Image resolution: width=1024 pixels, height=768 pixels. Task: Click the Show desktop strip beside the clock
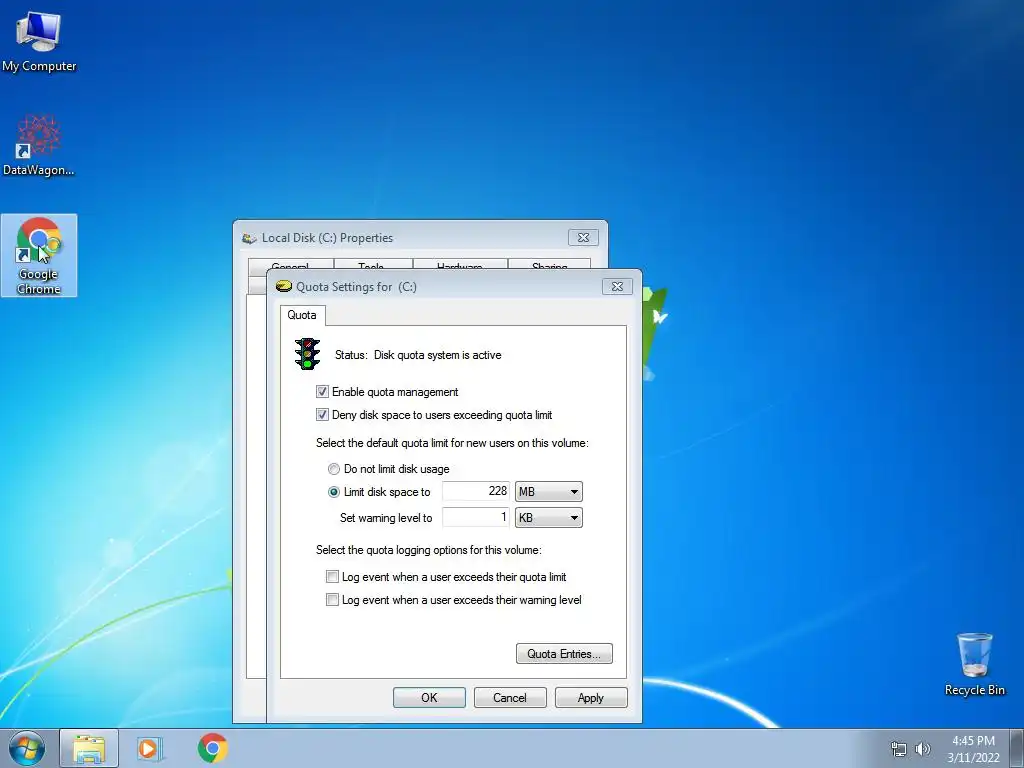(1017, 748)
